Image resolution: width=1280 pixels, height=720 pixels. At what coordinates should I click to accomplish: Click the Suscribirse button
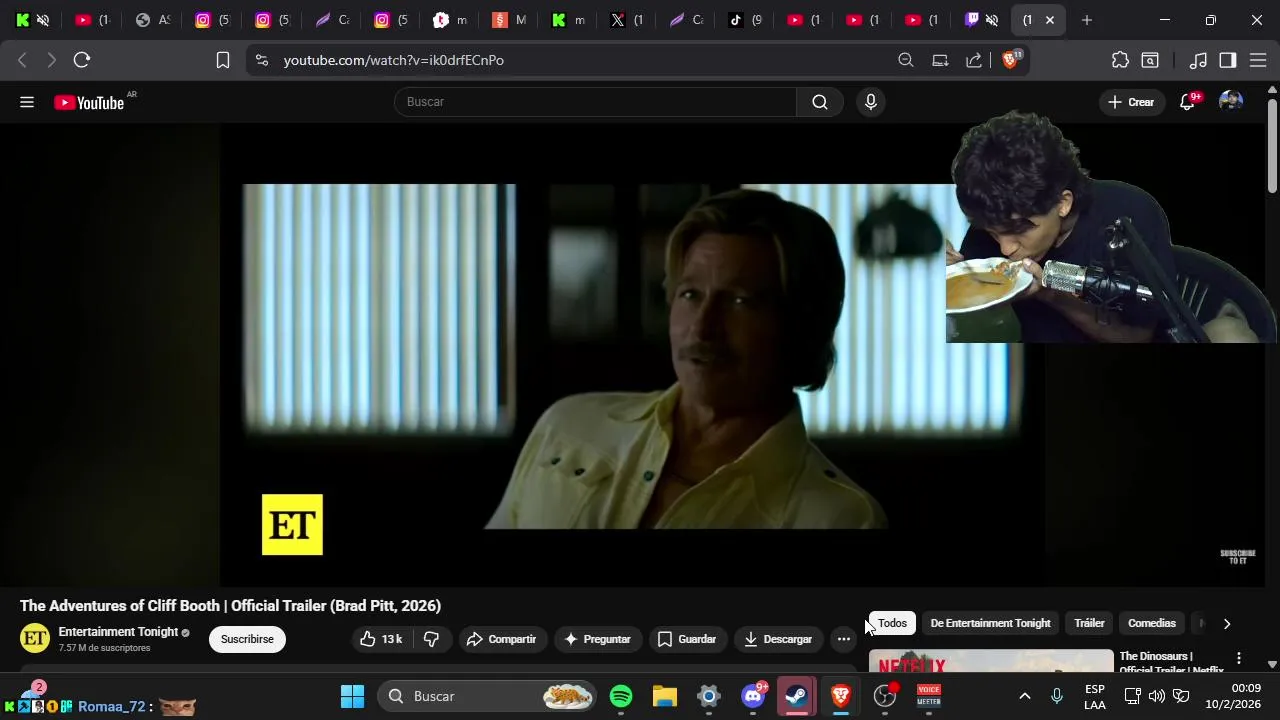coord(247,639)
